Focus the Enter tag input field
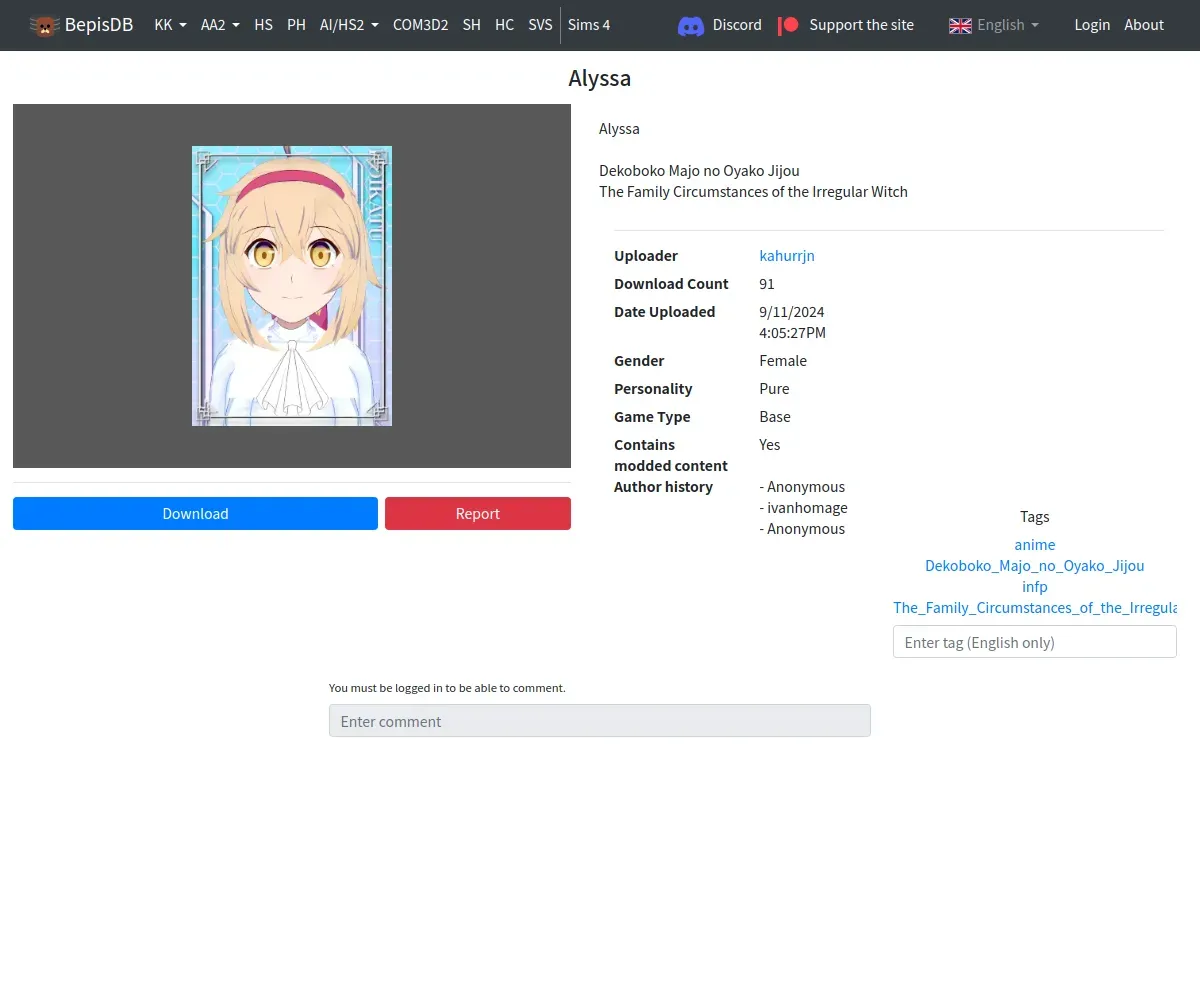The image size is (1200, 1000). pos(1034,642)
